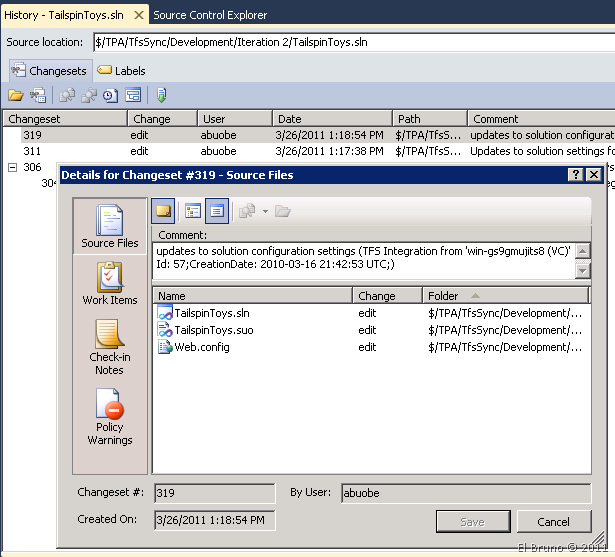Switch to the Labels tab
The height and width of the screenshot is (557, 615).
(121, 71)
